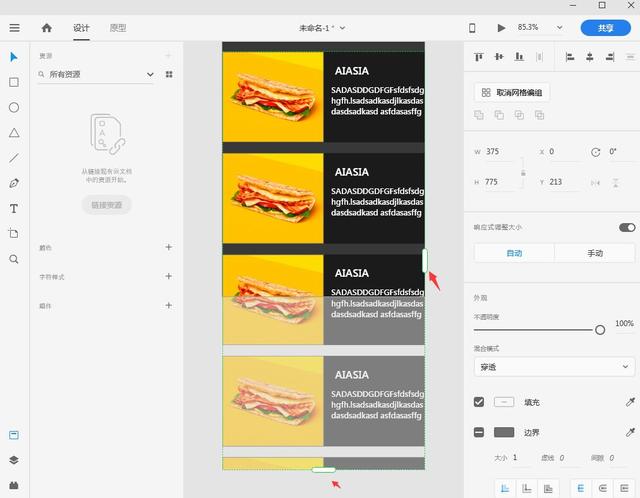Select outer stroke alignment option
Viewport: 640px width, 498px height.
point(527,488)
